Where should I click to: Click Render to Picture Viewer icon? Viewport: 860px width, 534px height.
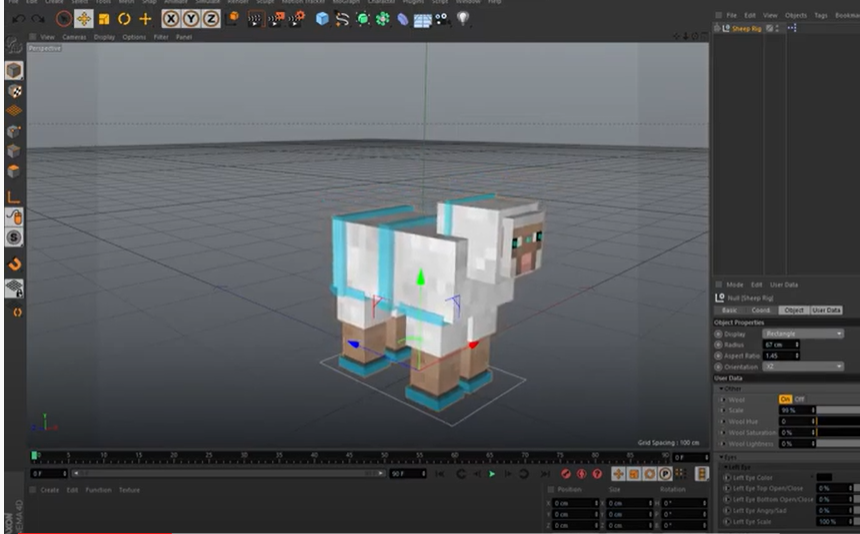(275, 19)
